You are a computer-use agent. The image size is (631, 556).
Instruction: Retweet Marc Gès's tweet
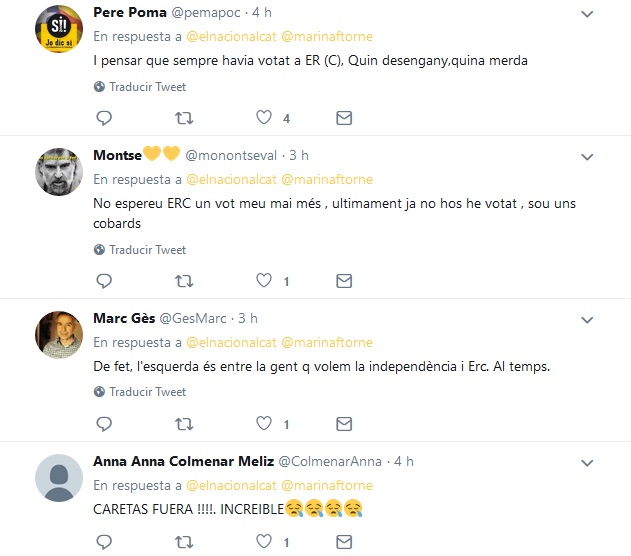tap(184, 424)
